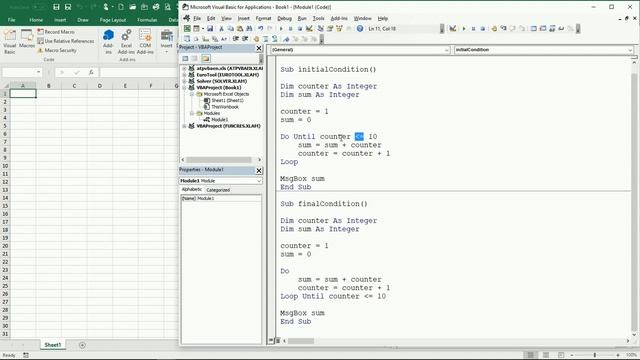Image resolution: width=640 pixels, height=360 pixels.
Task: Click Break pause icon in standard toolbar
Action: click(x=290, y=29)
